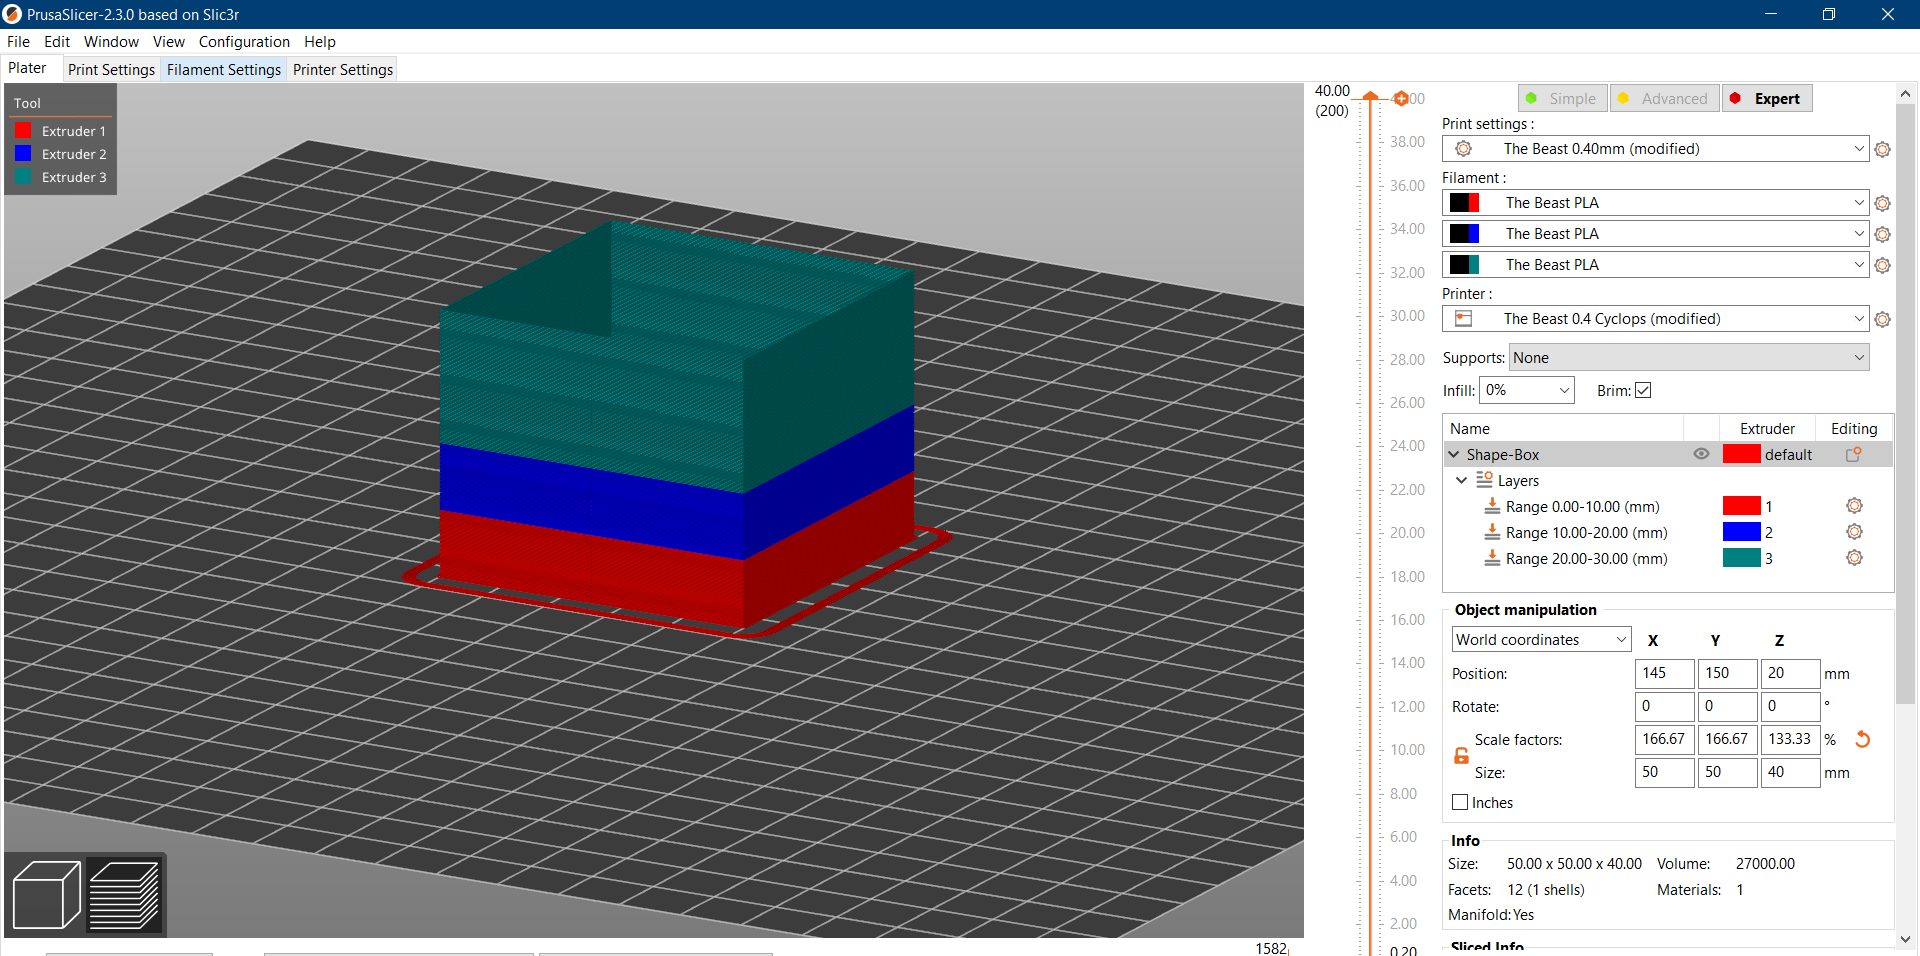Image resolution: width=1920 pixels, height=956 pixels.
Task: Open Supports dropdown set to None
Action: coord(1689,358)
